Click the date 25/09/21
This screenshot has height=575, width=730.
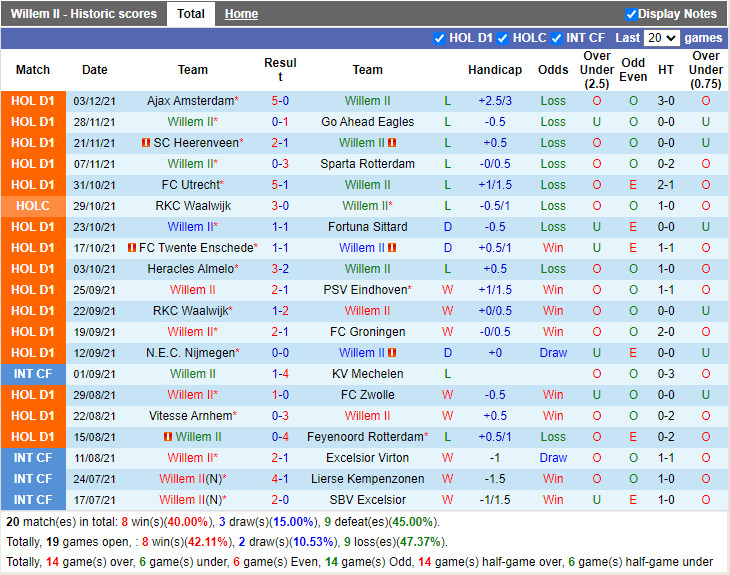click(94, 290)
